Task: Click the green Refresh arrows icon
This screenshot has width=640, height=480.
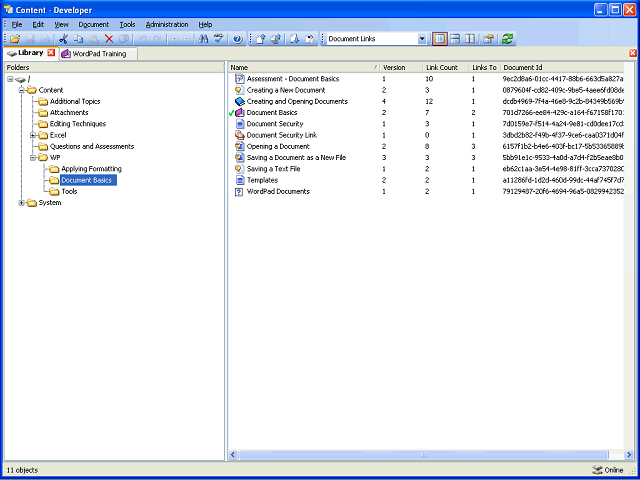Action: [x=507, y=39]
